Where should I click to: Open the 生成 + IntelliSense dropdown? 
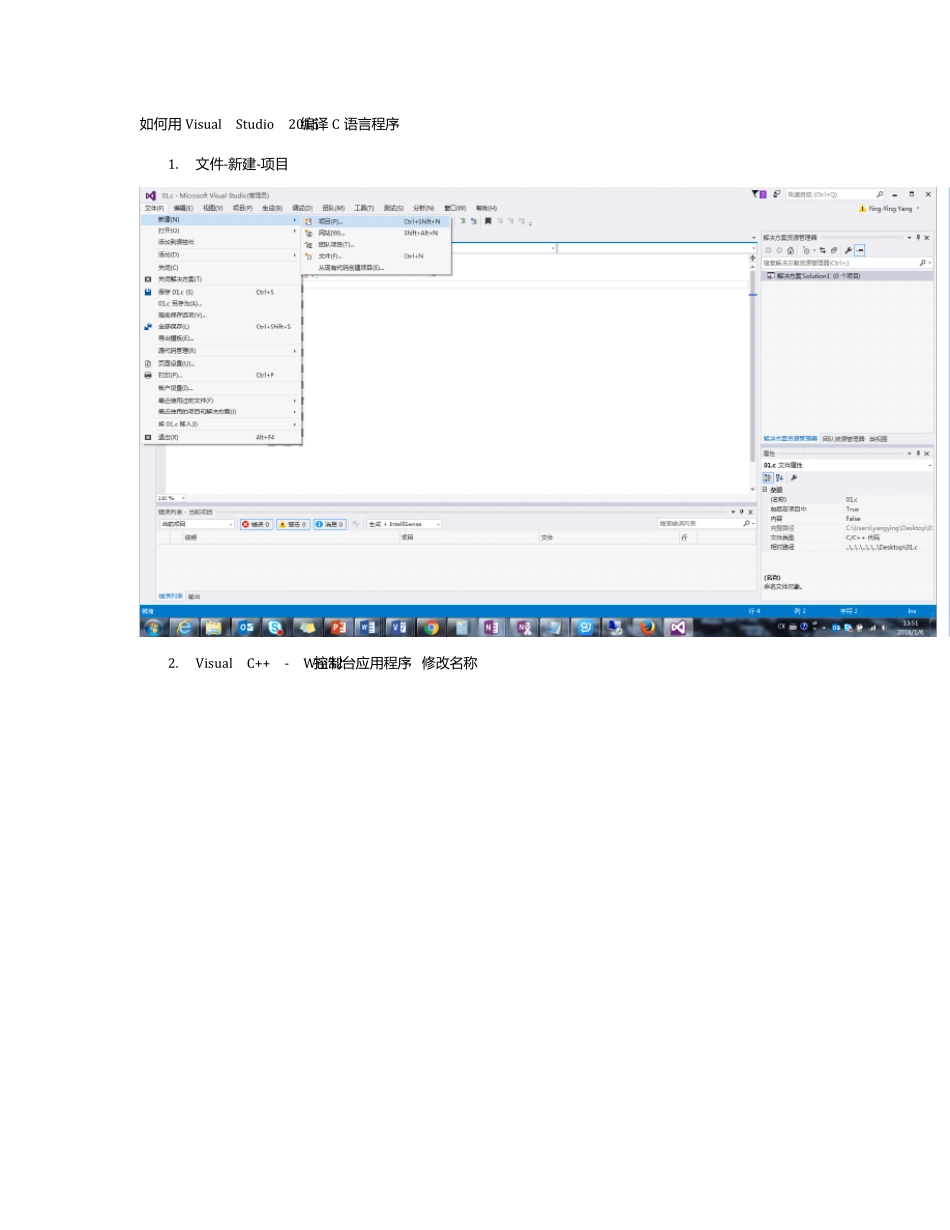click(x=404, y=524)
